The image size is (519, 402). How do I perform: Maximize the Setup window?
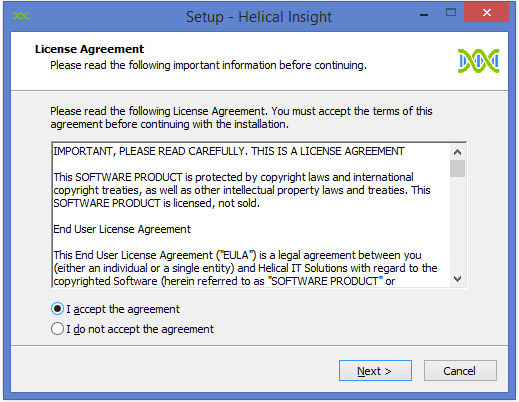[x=451, y=13]
